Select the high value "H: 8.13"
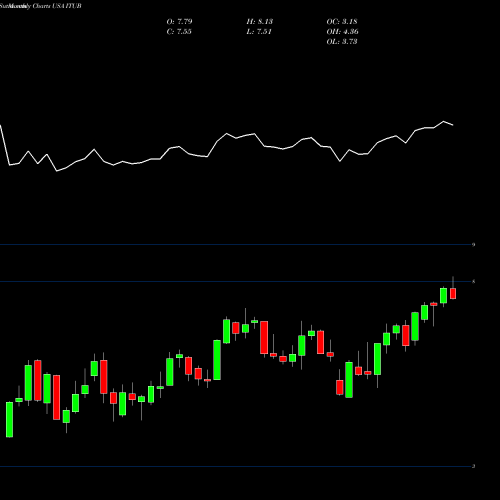The image size is (500, 500). click(x=260, y=22)
